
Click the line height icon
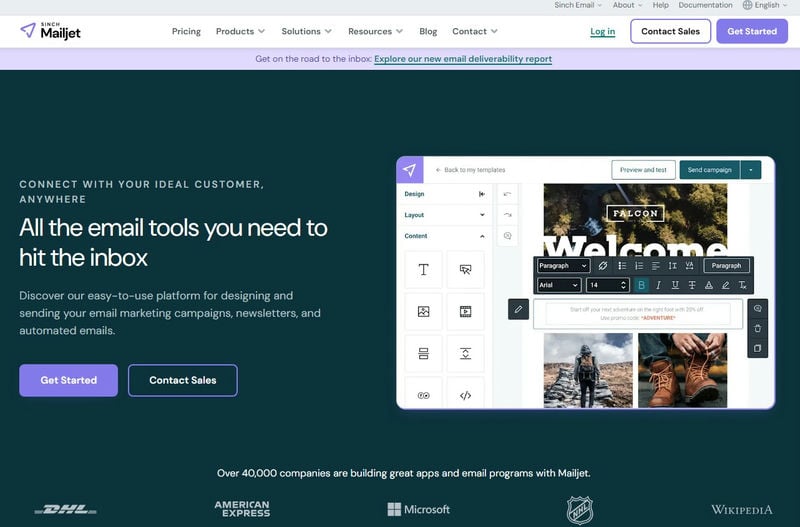click(672, 265)
